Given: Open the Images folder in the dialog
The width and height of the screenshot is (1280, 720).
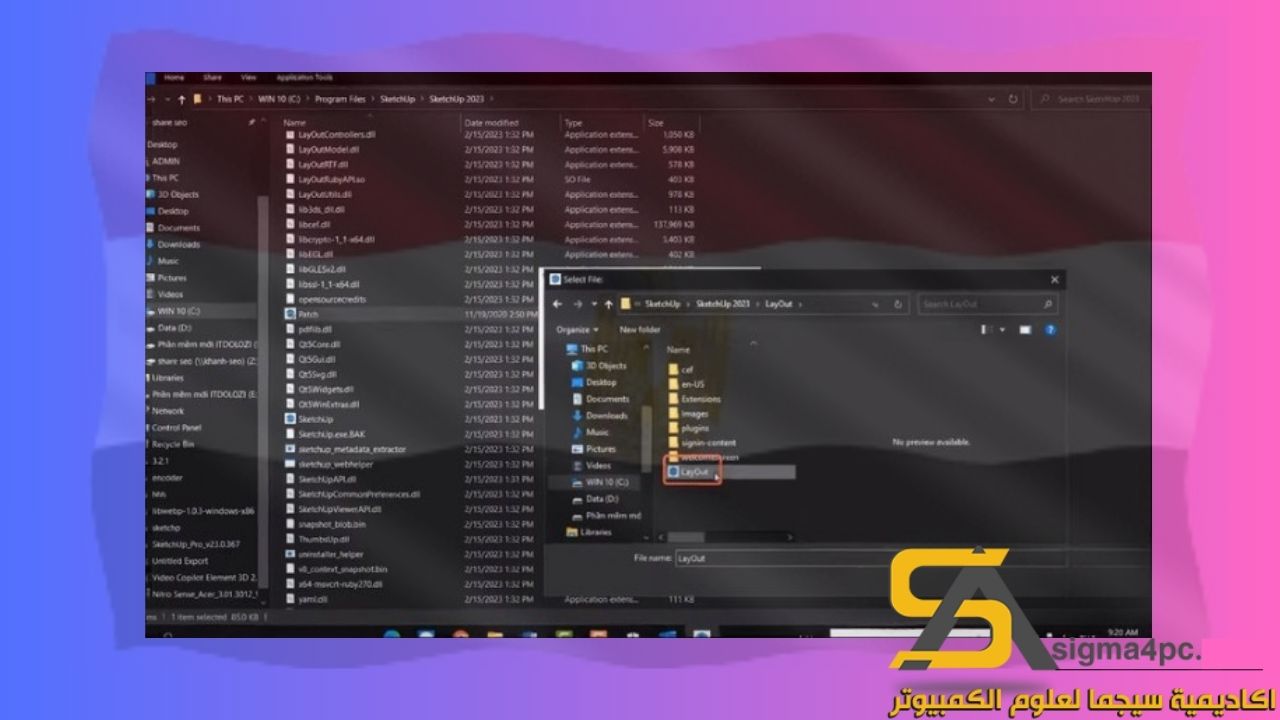Looking at the screenshot, I should pos(688,413).
